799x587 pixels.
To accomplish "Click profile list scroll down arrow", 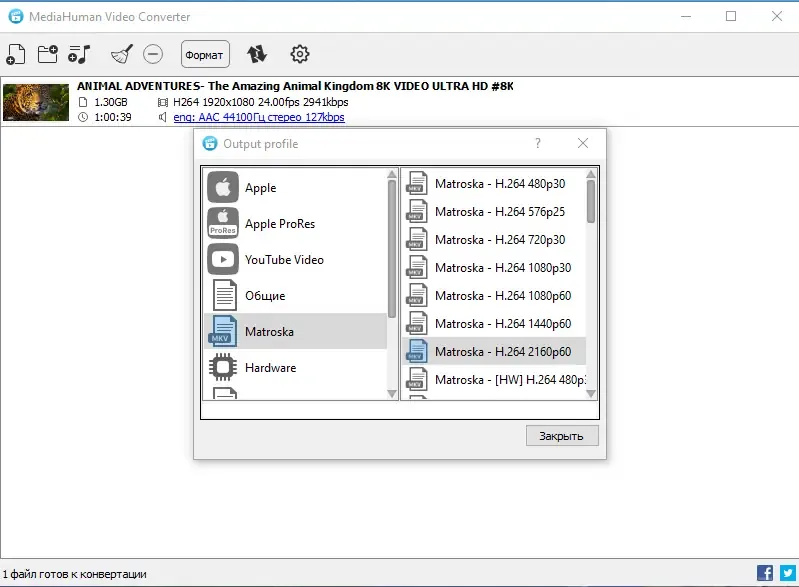I will tap(591, 393).
